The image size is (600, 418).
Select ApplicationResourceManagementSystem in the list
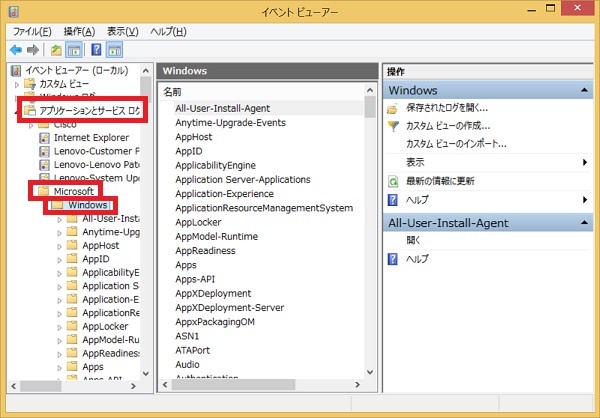tap(264, 208)
